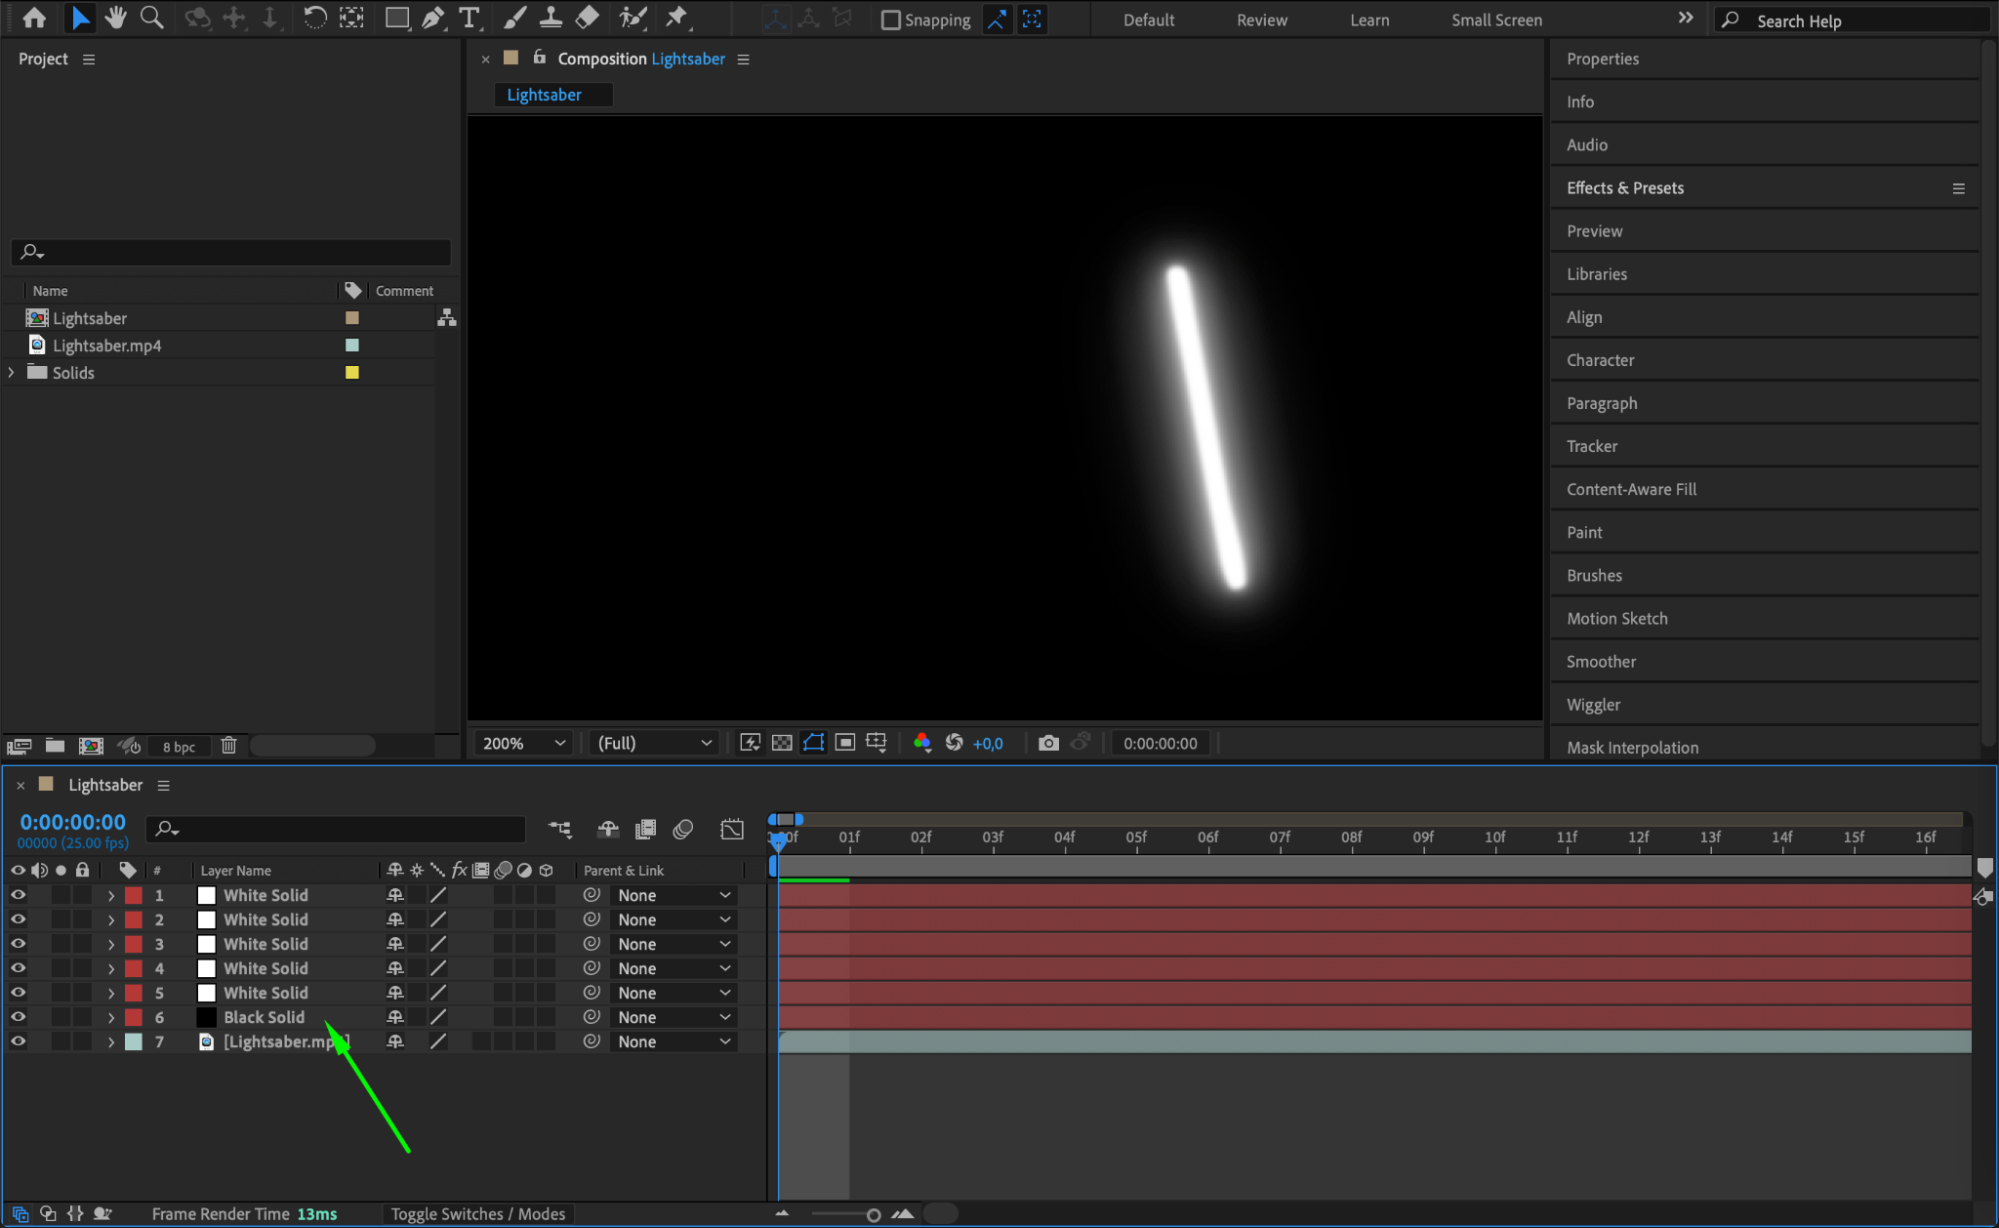
Task: Click the trash icon in Project panel
Action: click(x=228, y=746)
